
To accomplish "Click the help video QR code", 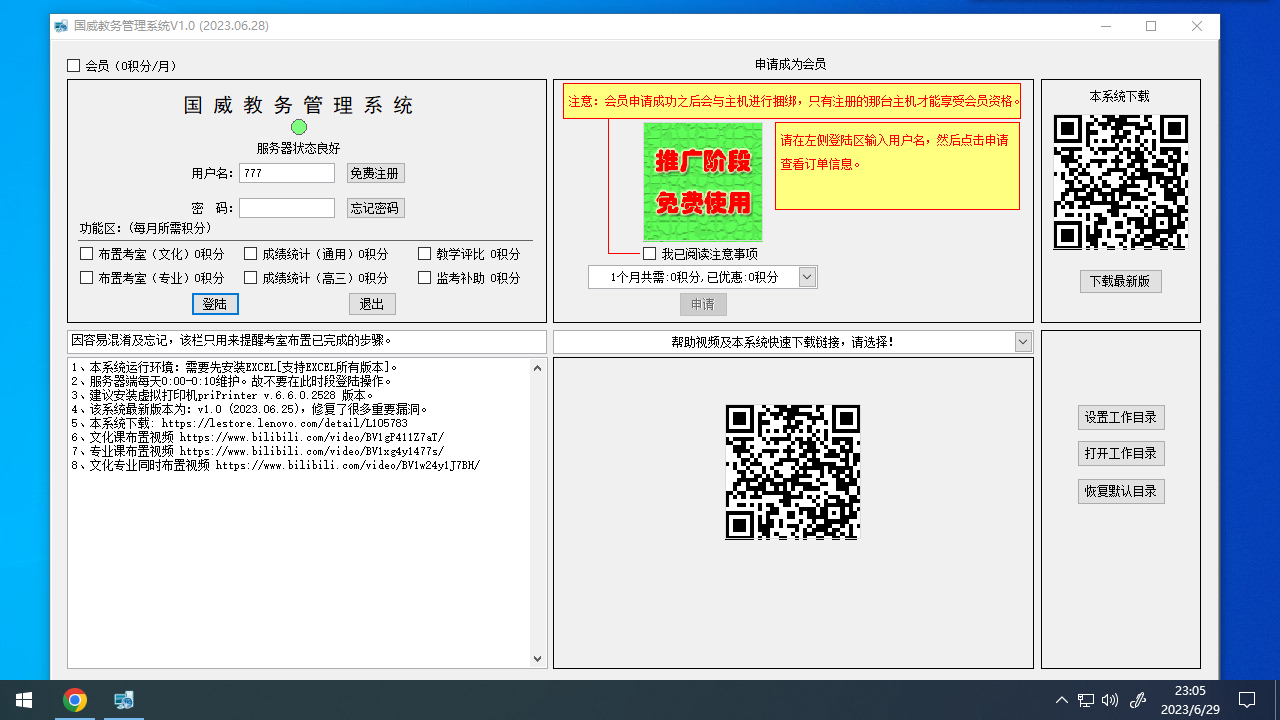I will click(x=792, y=472).
